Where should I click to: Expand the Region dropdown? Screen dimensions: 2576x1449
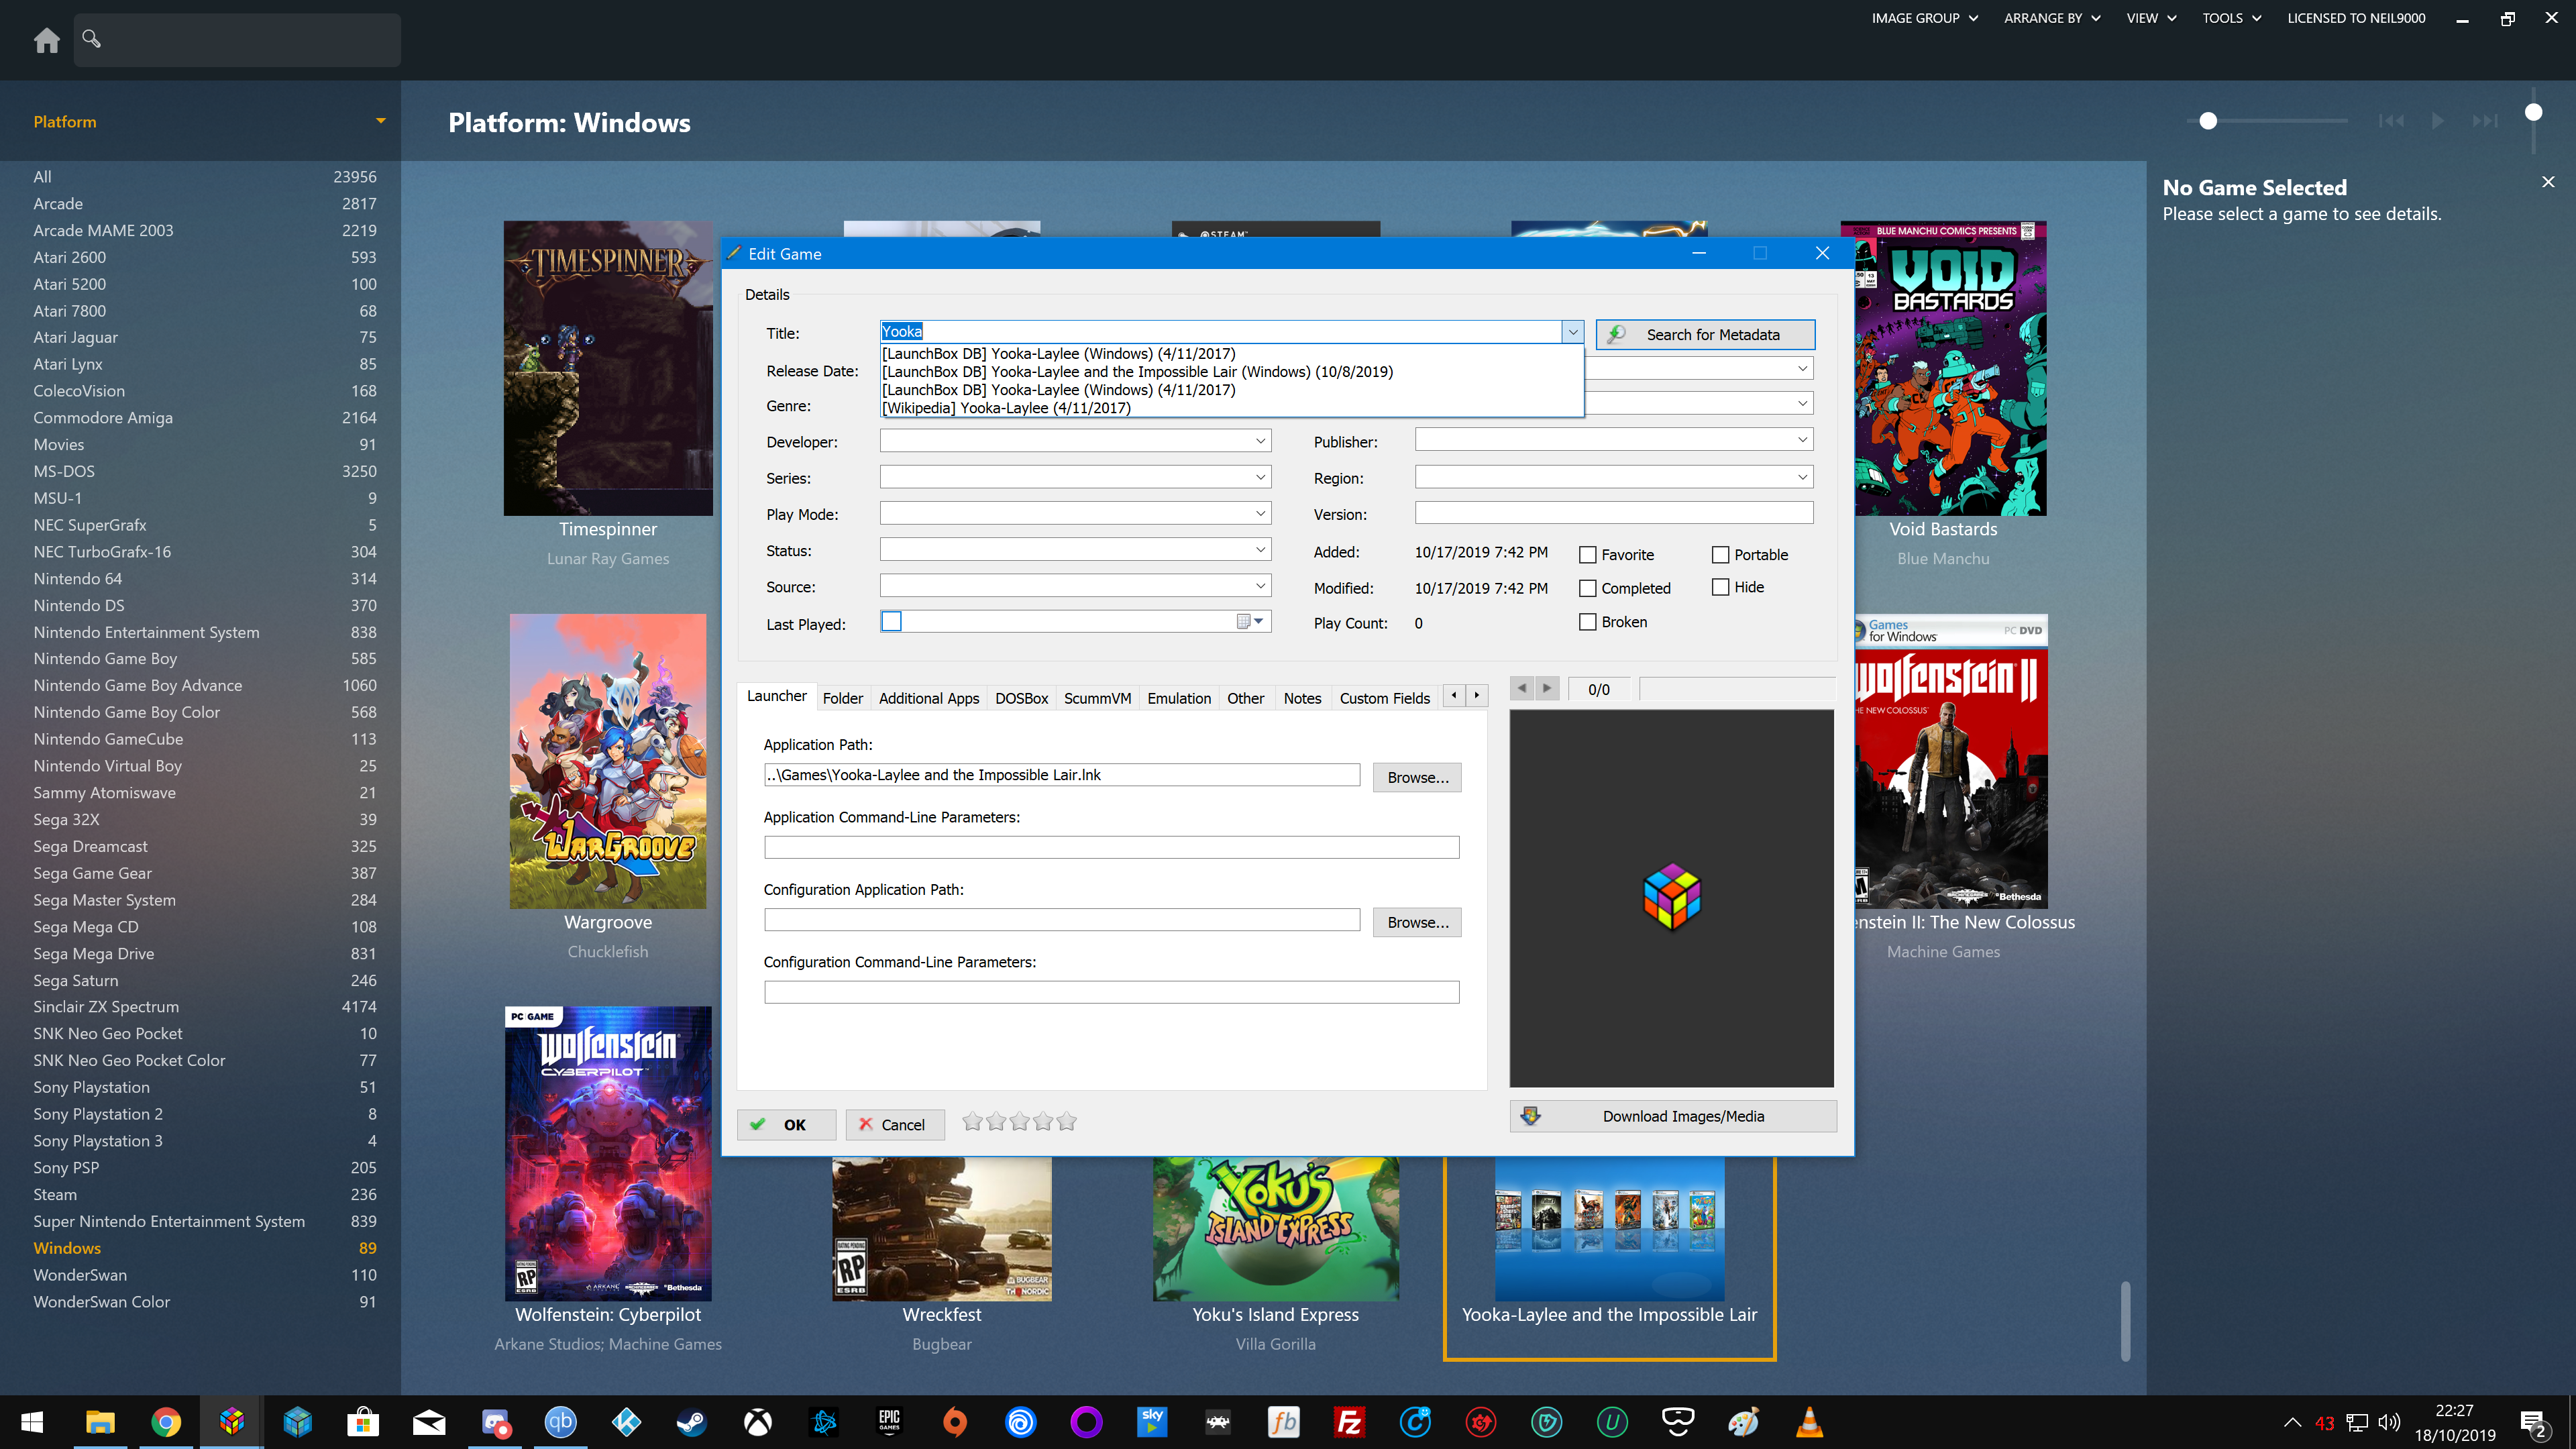coord(1802,477)
